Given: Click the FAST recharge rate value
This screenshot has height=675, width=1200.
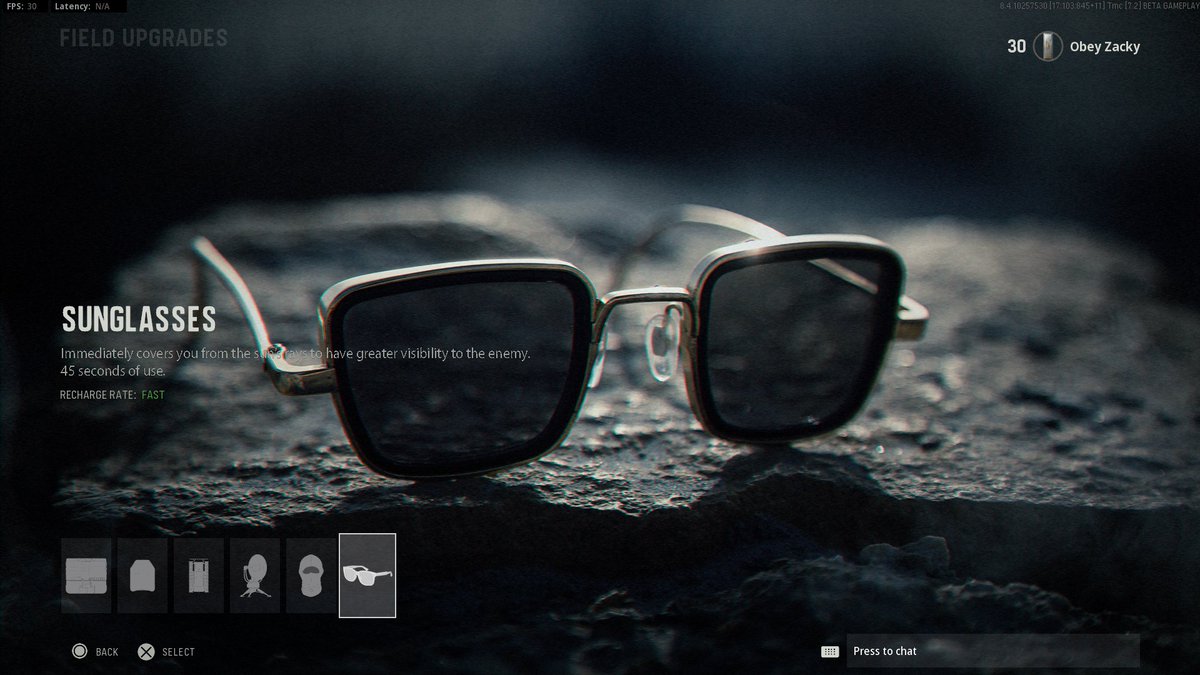Looking at the screenshot, I should (153, 395).
